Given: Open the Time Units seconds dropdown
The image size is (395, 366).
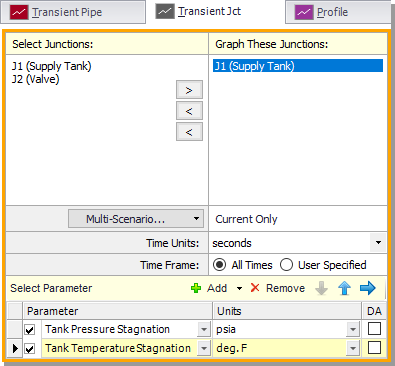Looking at the screenshot, I should point(378,243).
